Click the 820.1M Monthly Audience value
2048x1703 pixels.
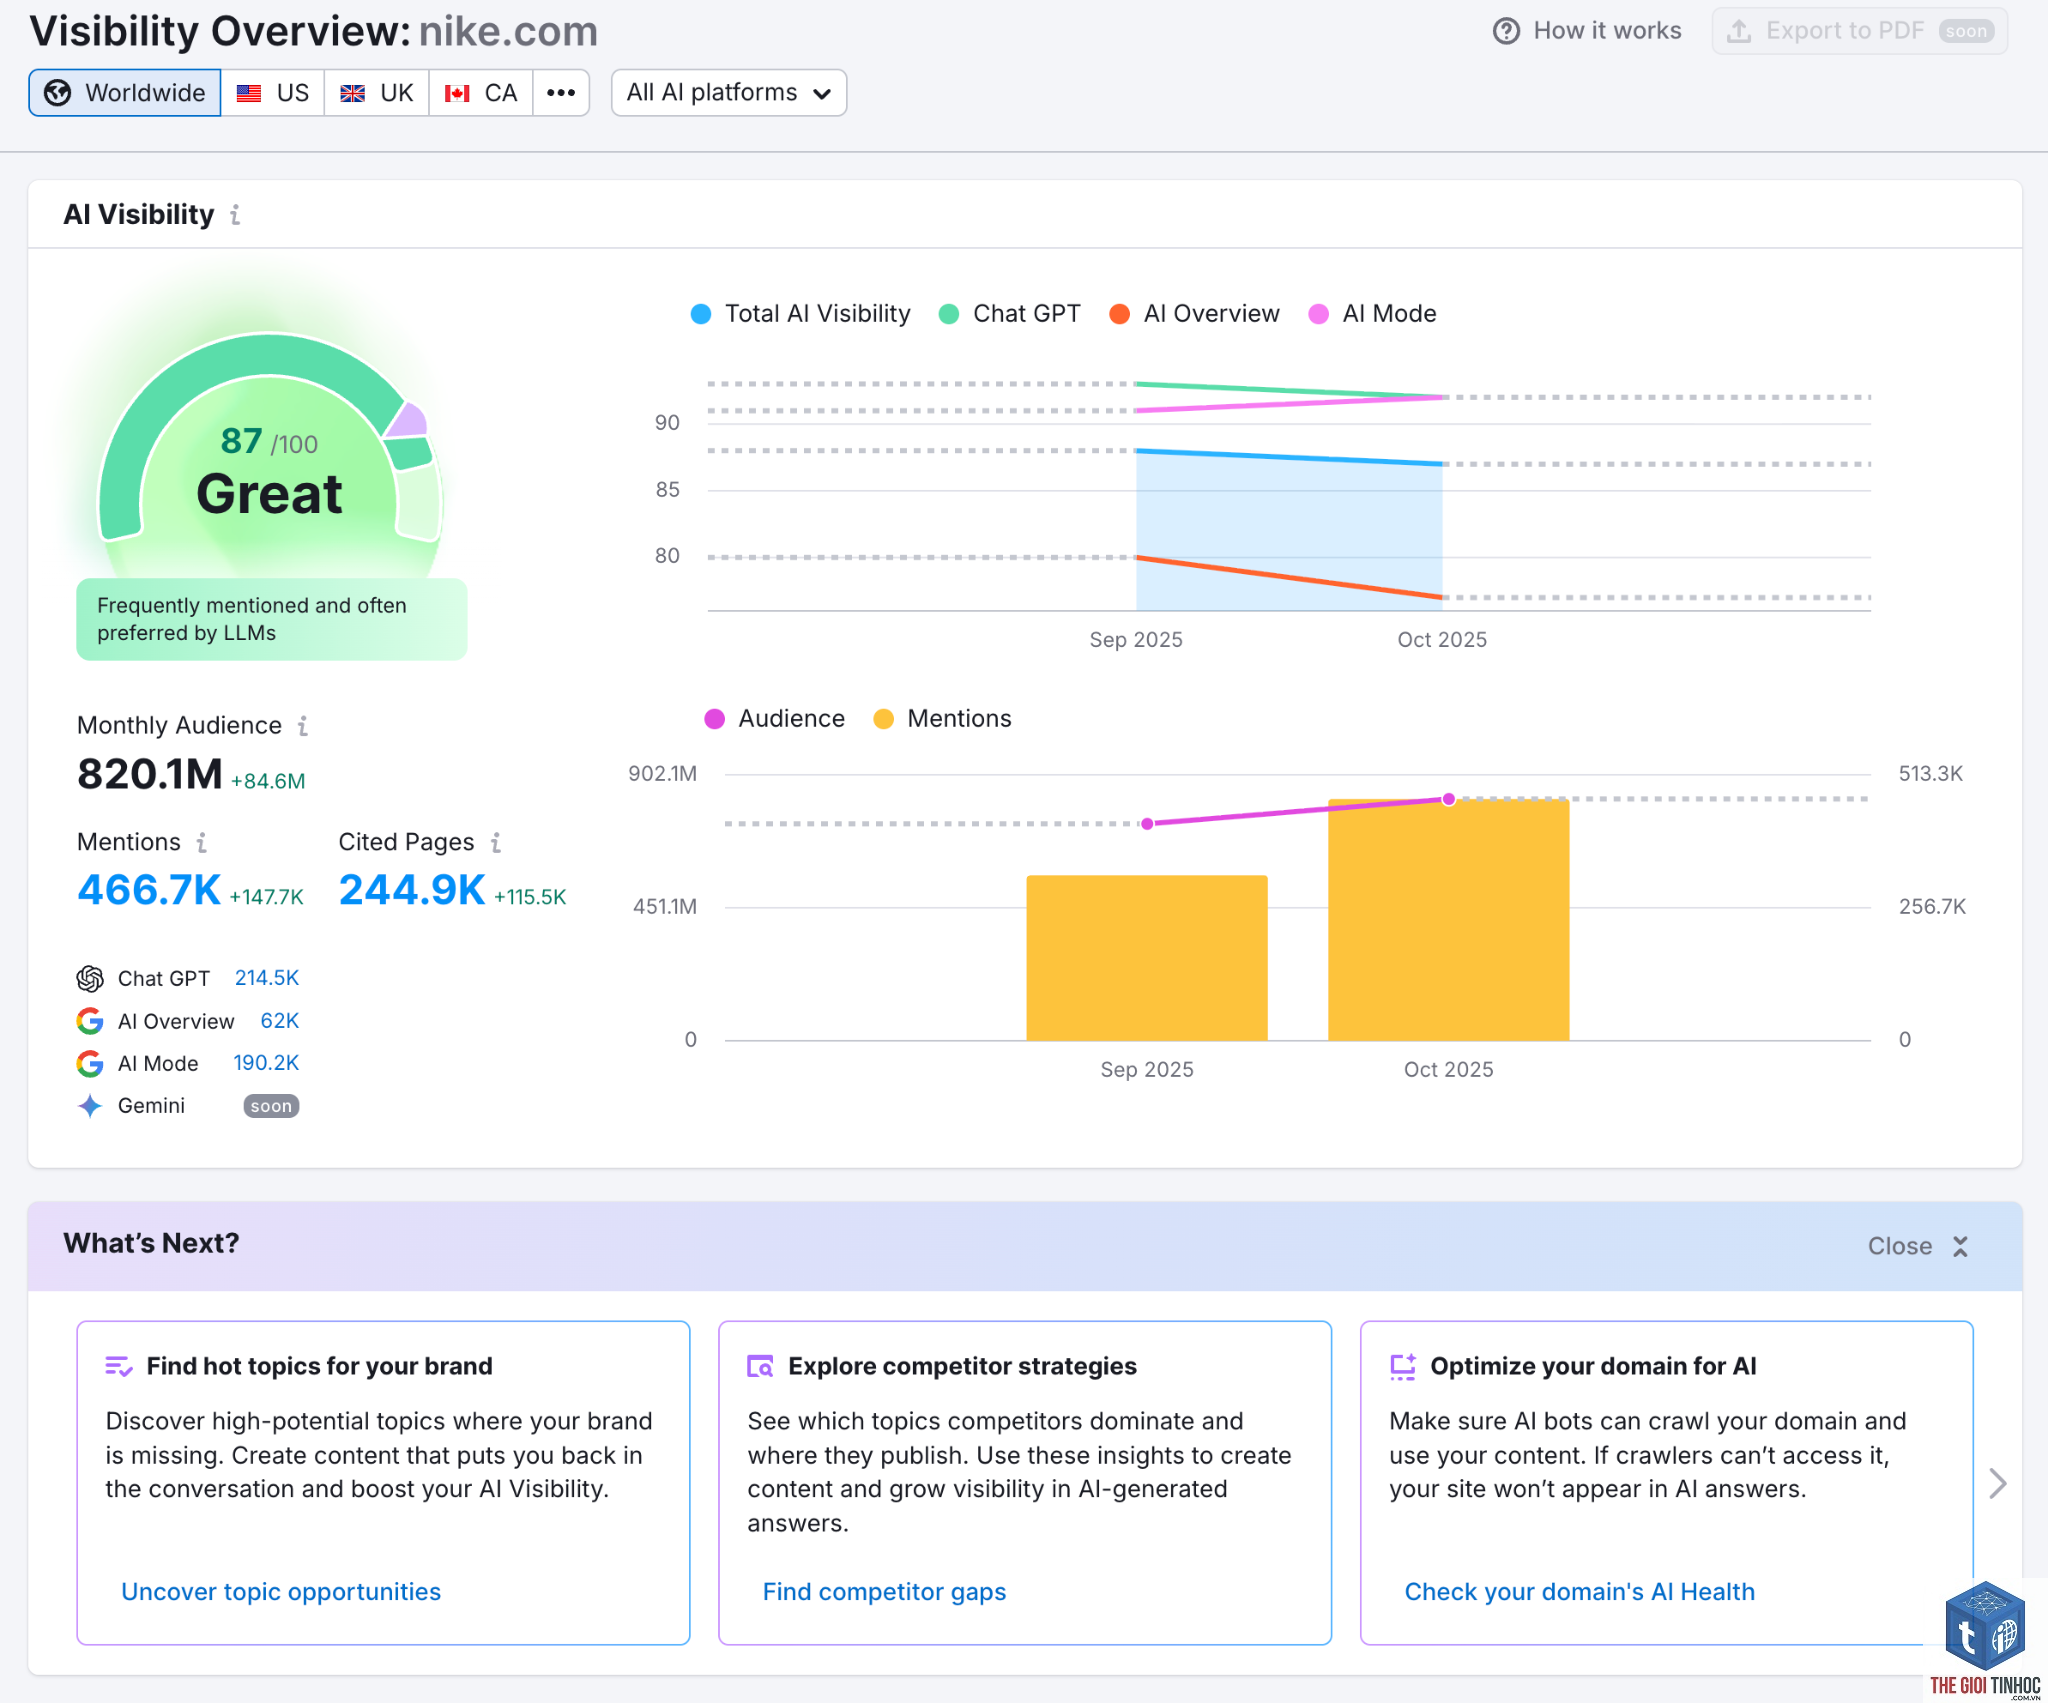(x=150, y=774)
